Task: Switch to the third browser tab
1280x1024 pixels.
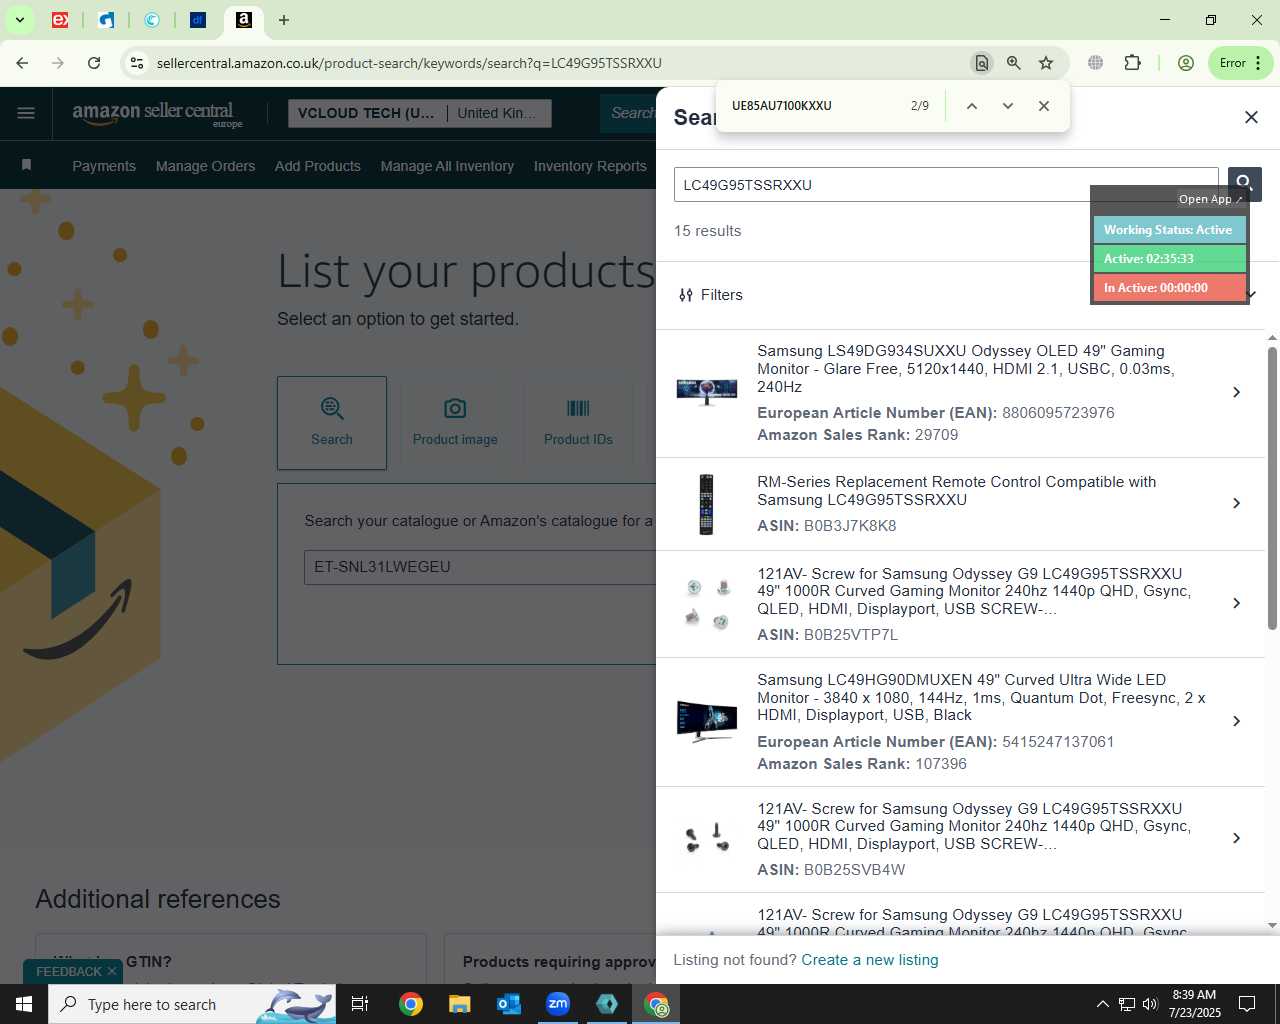Action: (152, 20)
